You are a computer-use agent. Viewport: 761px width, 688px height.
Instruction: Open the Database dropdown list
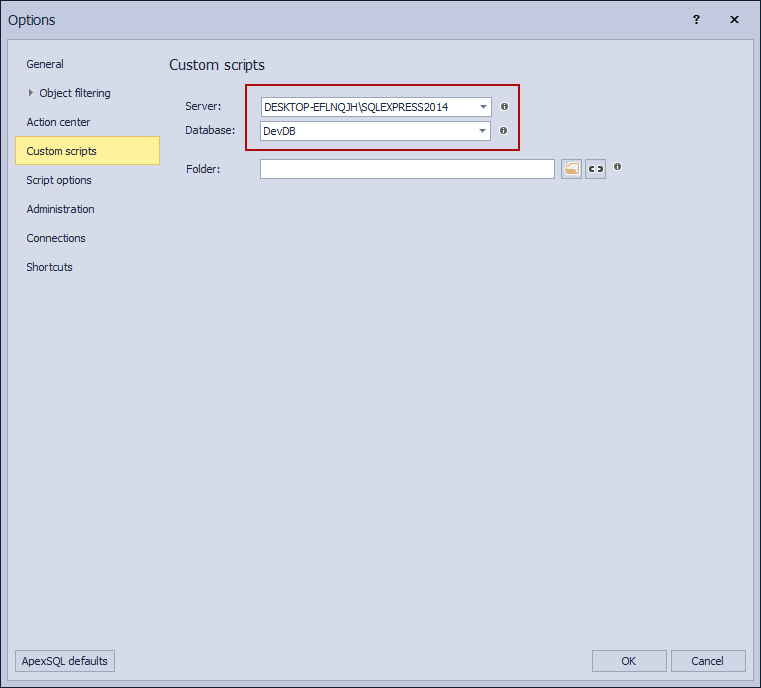coord(483,131)
